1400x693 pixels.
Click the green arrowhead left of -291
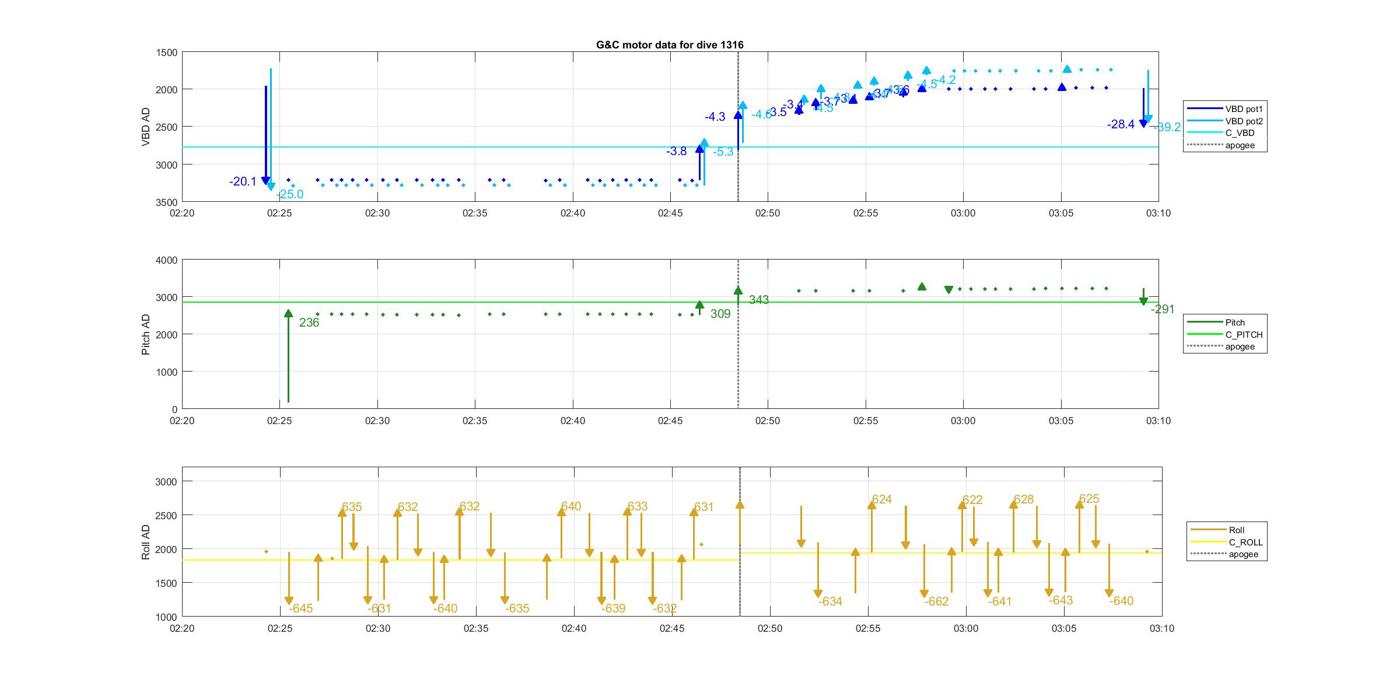click(x=1143, y=301)
